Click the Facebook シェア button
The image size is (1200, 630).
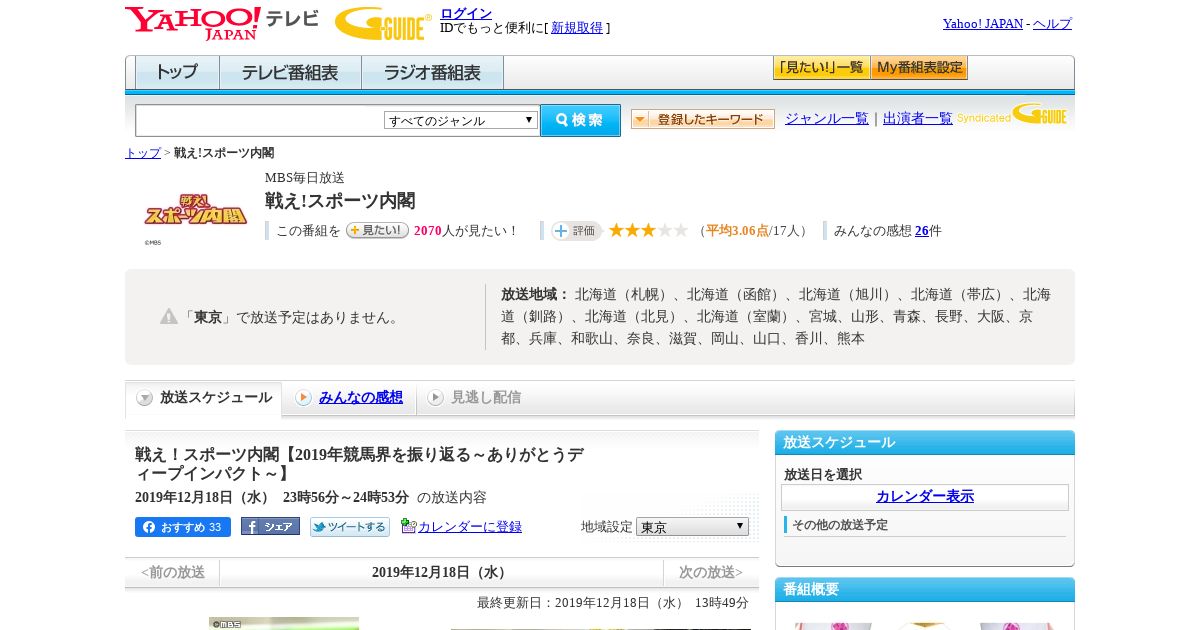click(x=270, y=526)
